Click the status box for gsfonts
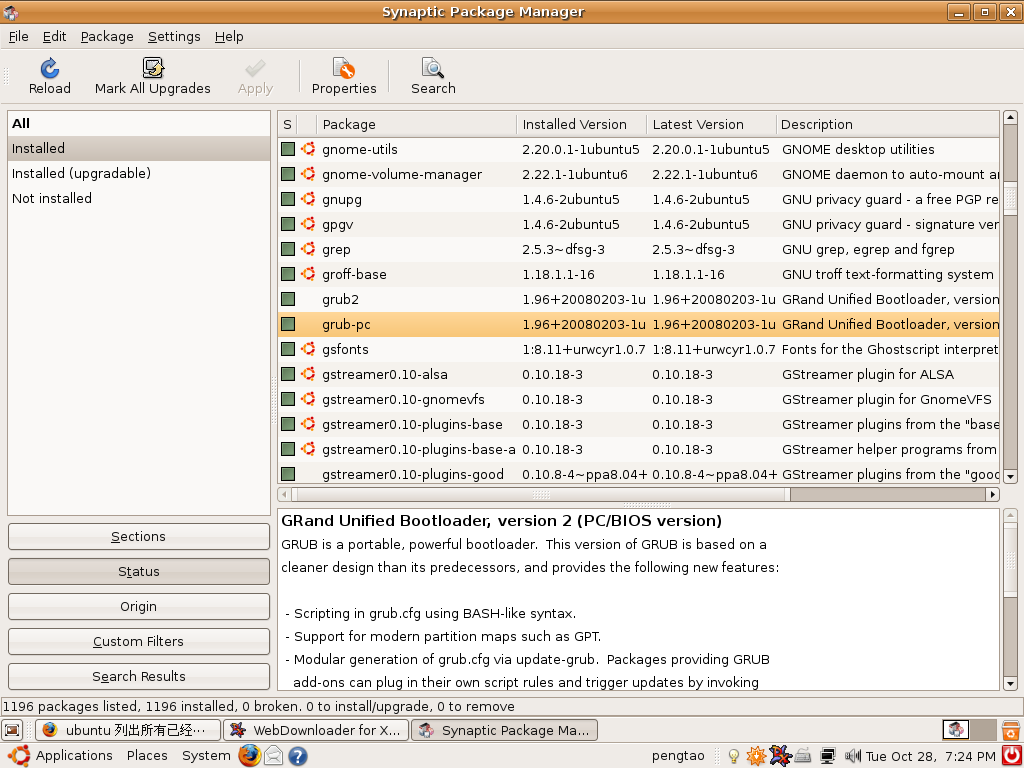Viewport: 1024px width, 768px height. (x=288, y=349)
